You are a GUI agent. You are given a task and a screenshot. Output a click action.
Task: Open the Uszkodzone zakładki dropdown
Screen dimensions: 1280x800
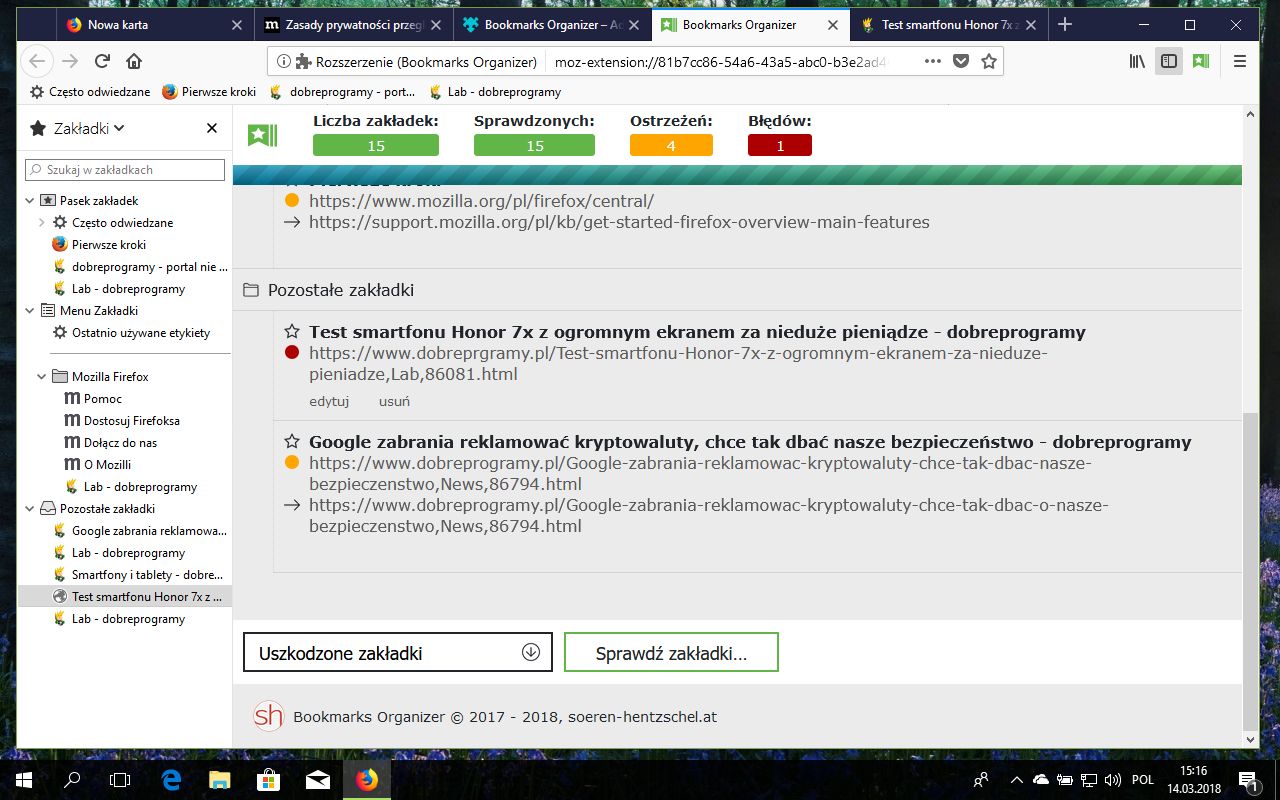[398, 652]
